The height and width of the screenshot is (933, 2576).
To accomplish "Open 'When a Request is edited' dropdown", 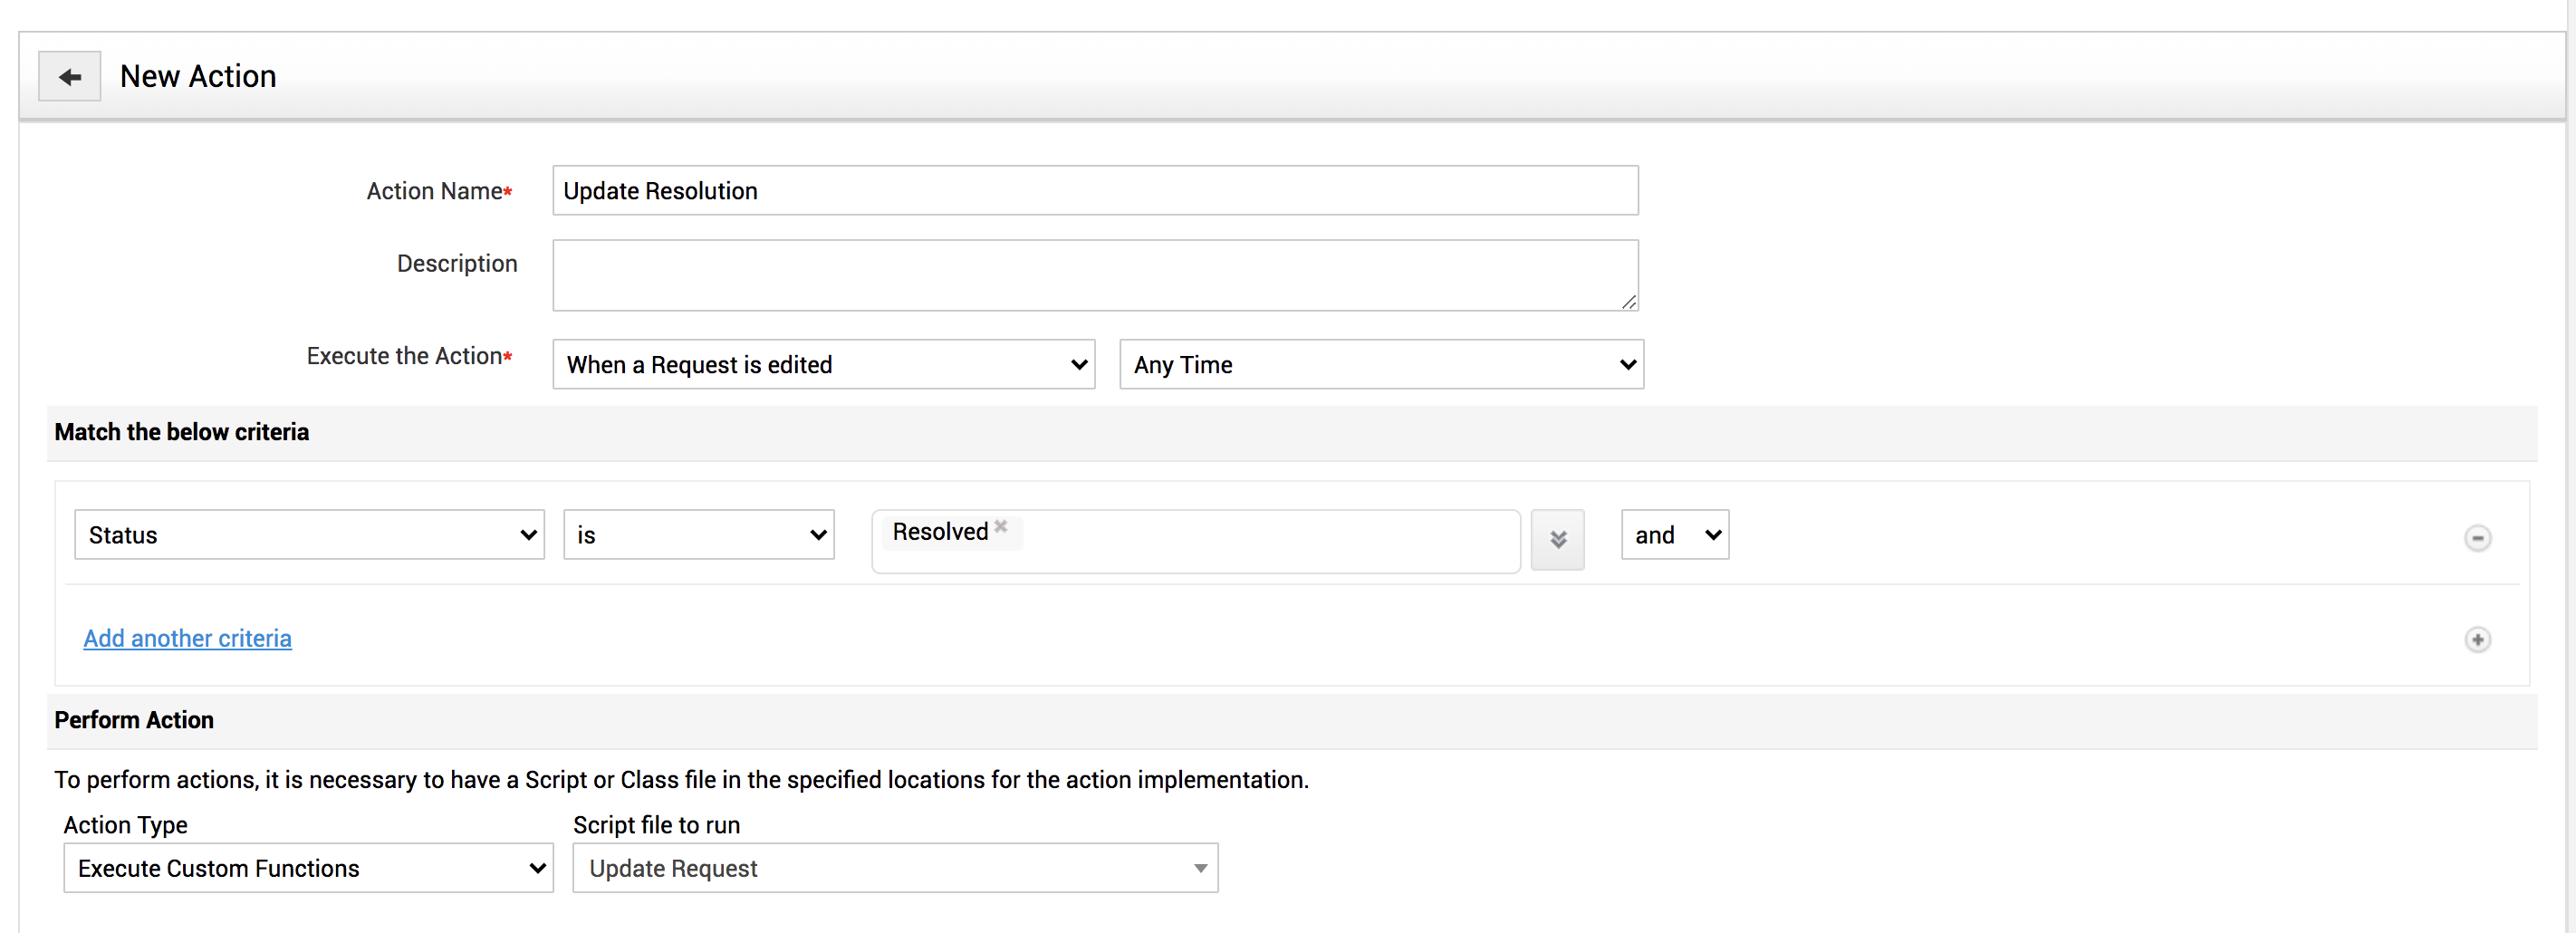I will (x=823, y=365).
